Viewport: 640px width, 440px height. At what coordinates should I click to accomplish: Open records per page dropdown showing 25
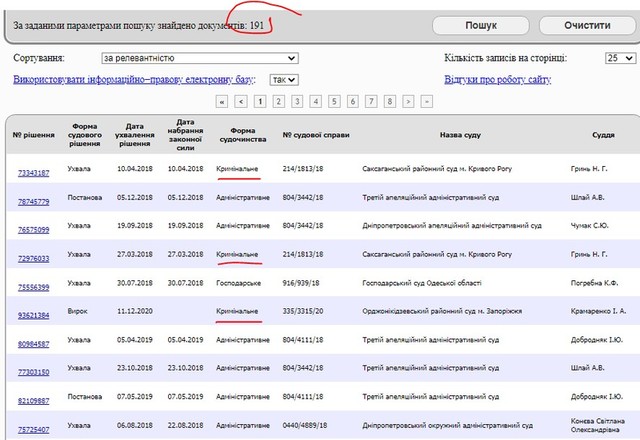pyautogui.click(x=617, y=59)
